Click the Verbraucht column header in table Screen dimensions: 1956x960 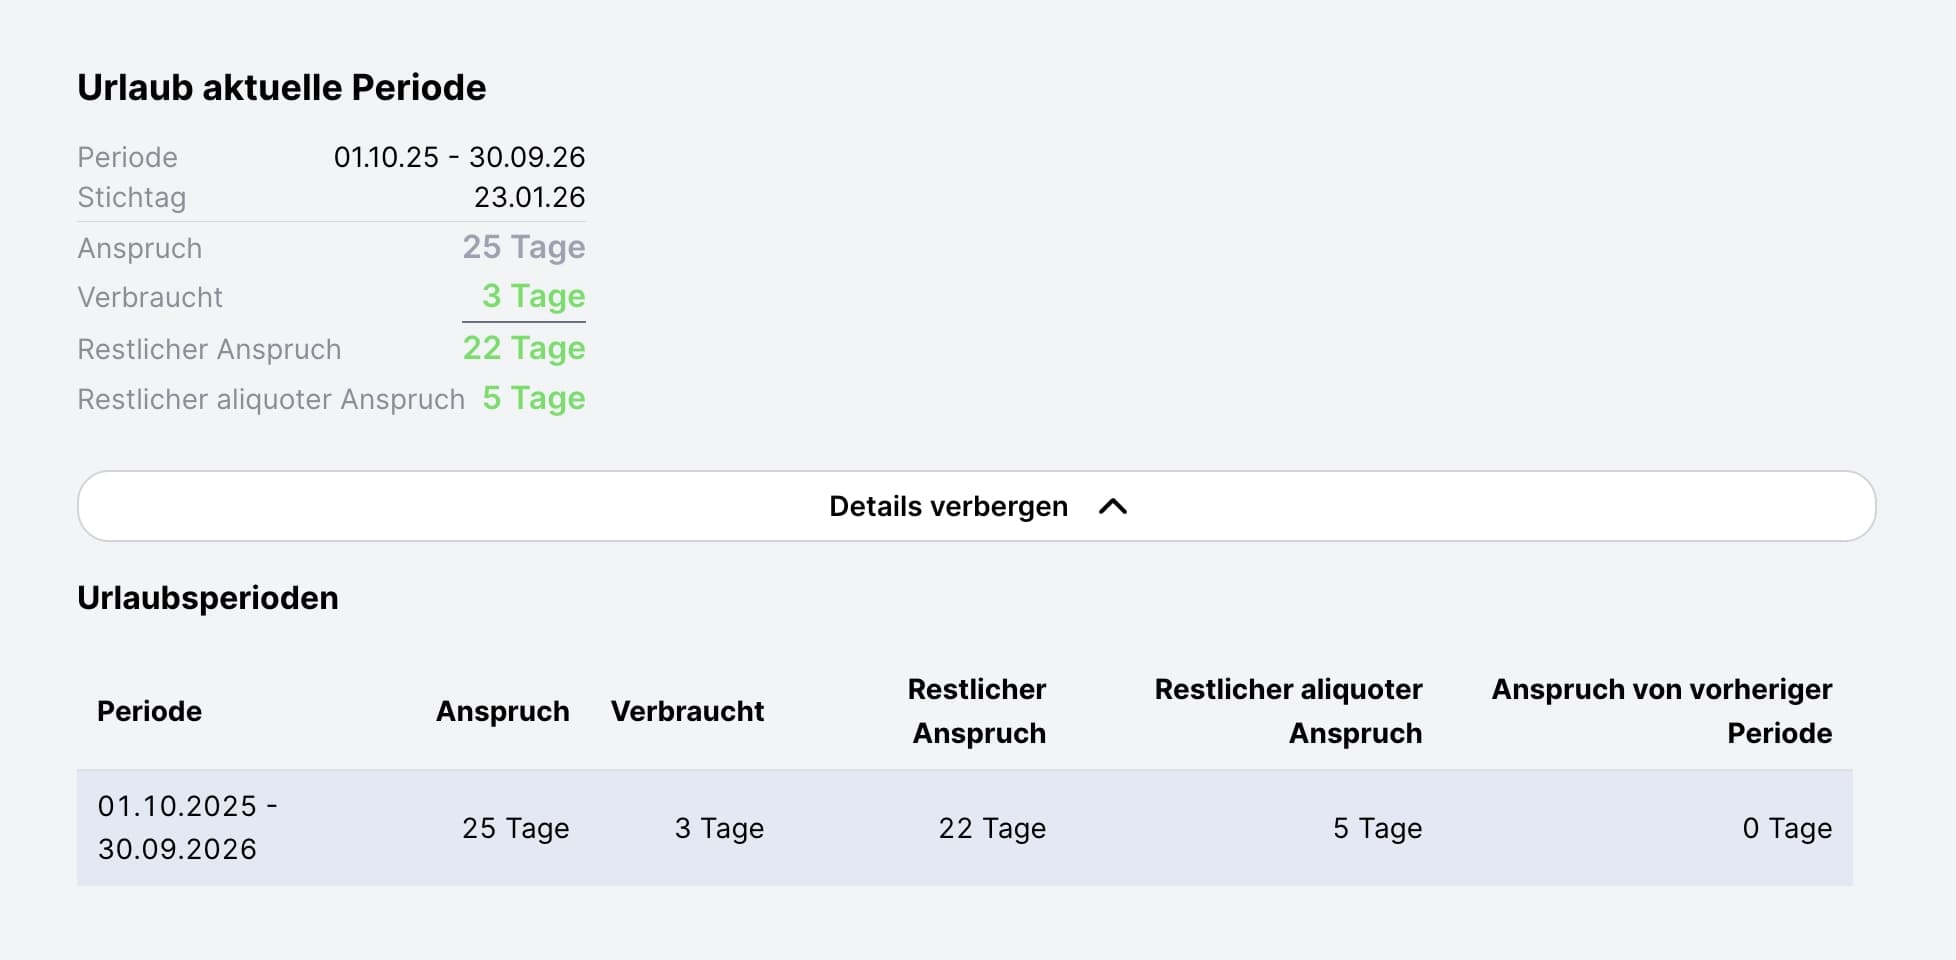coord(687,711)
